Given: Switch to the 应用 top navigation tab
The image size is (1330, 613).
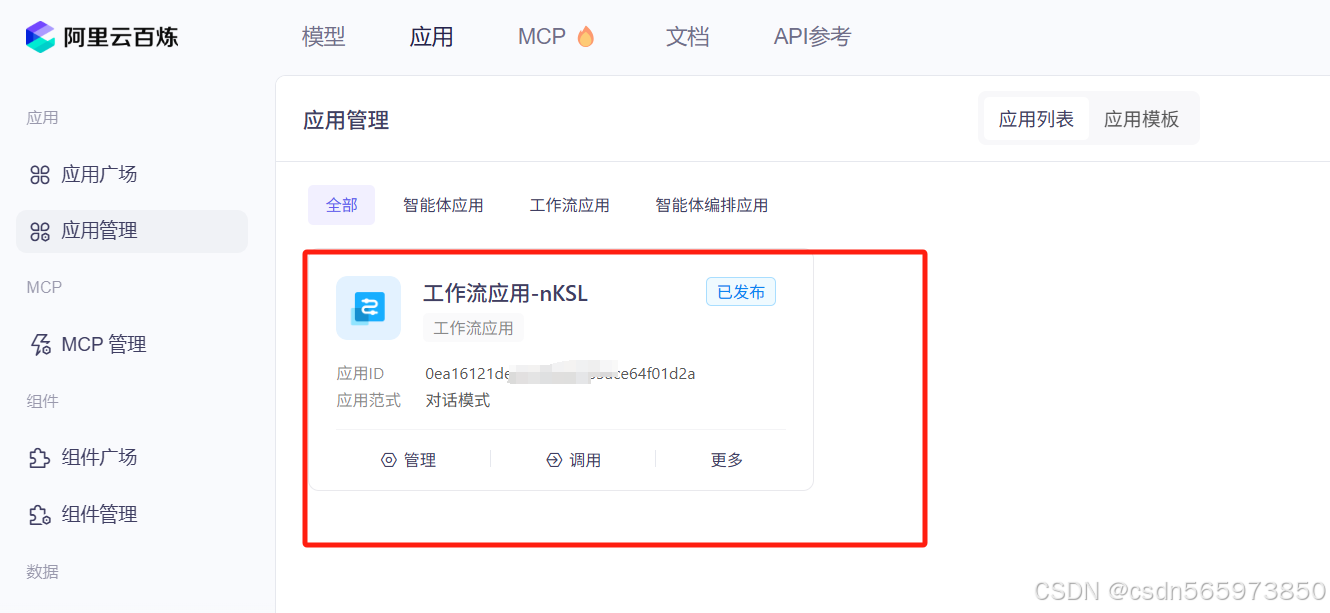Looking at the screenshot, I should 432,37.
